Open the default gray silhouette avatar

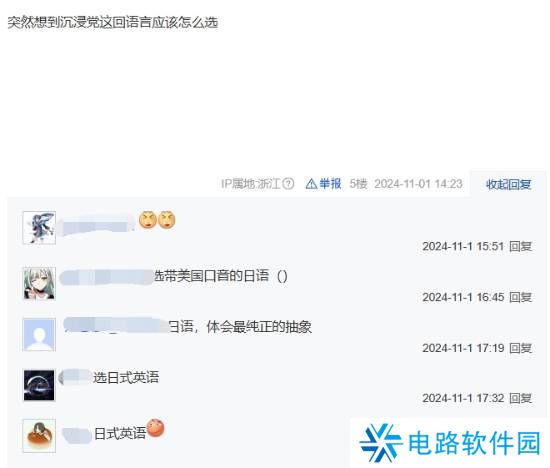[39, 334]
